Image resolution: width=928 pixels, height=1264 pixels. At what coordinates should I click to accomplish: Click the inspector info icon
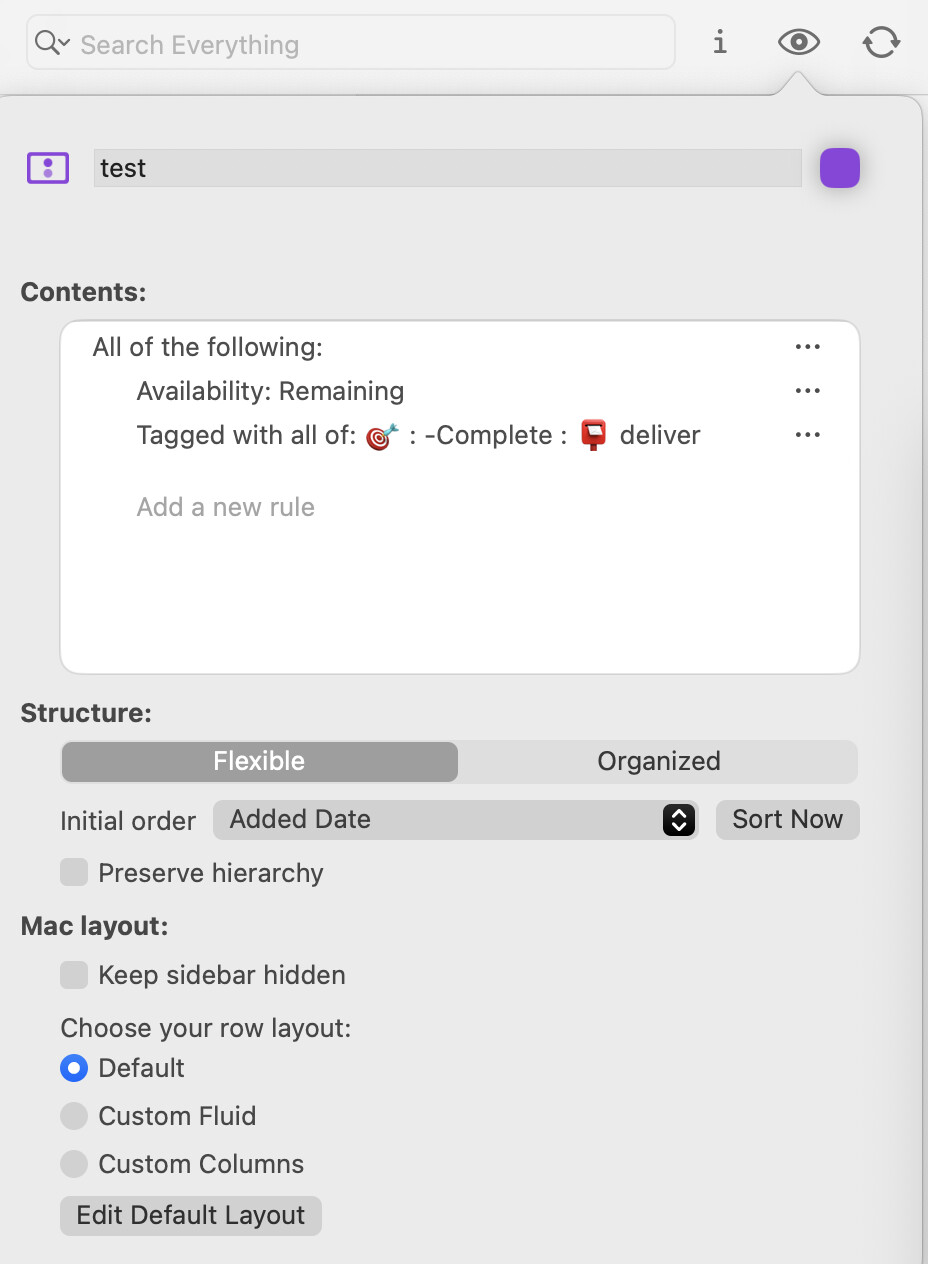click(719, 42)
